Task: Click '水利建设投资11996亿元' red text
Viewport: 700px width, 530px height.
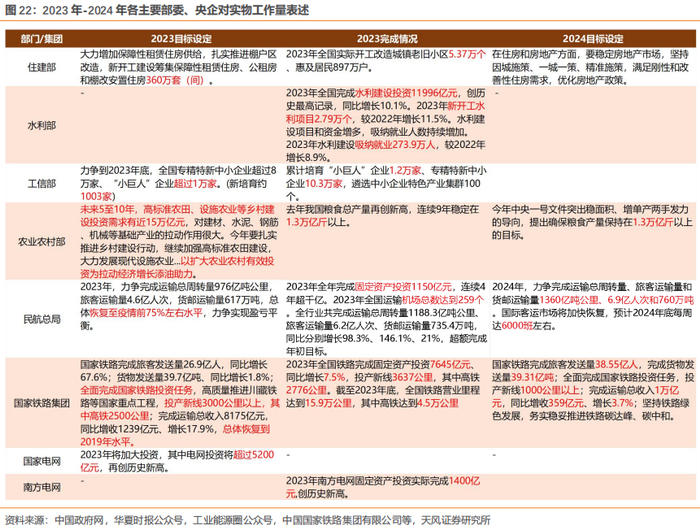Action: (406, 93)
